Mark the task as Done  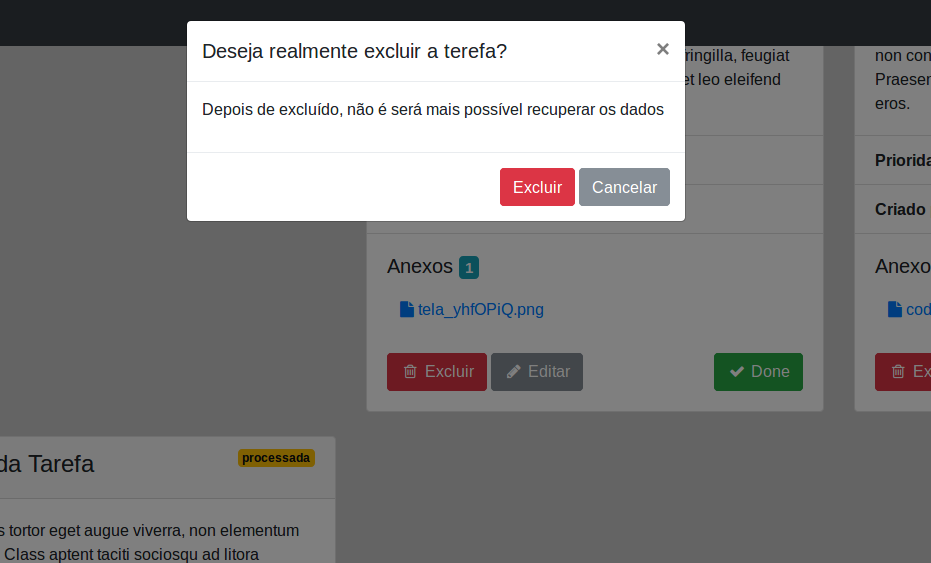click(x=758, y=372)
